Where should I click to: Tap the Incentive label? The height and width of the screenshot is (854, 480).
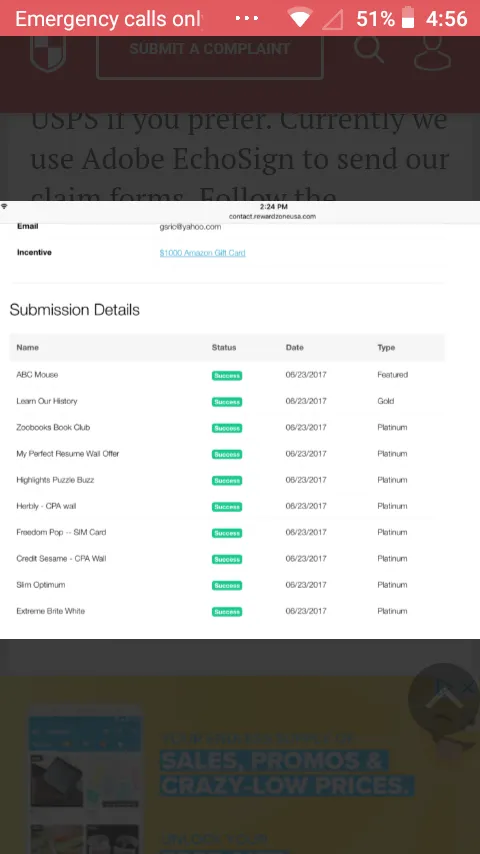click(34, 252)
